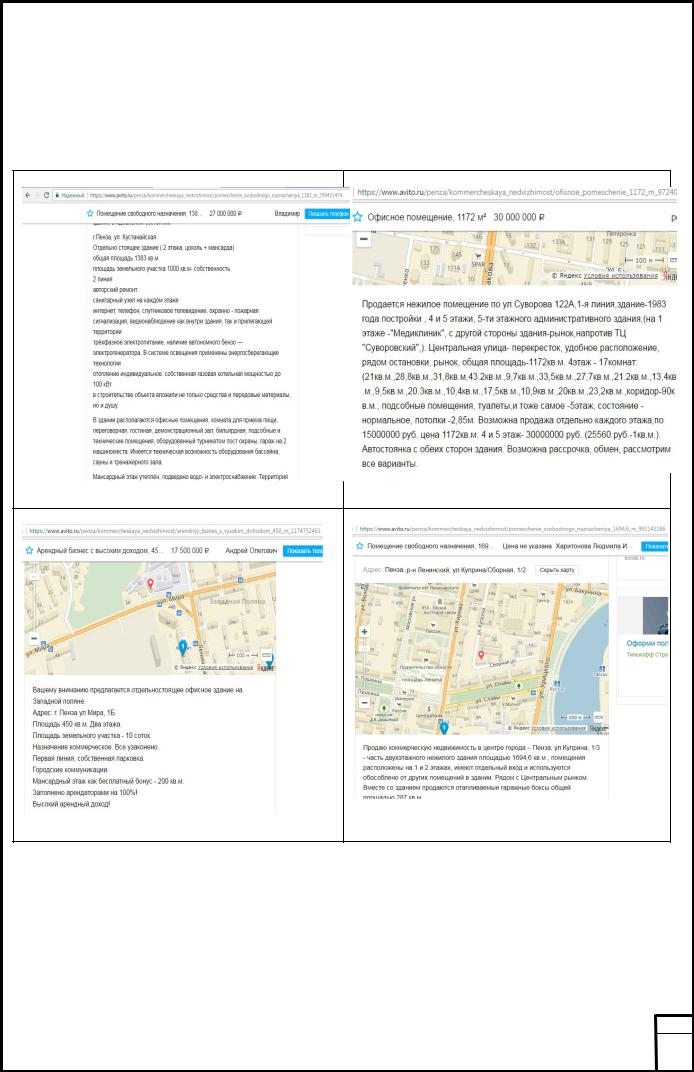Click the seller name 'Харитонова Людмила И...'
The image size is (694, 1072).
593,546
